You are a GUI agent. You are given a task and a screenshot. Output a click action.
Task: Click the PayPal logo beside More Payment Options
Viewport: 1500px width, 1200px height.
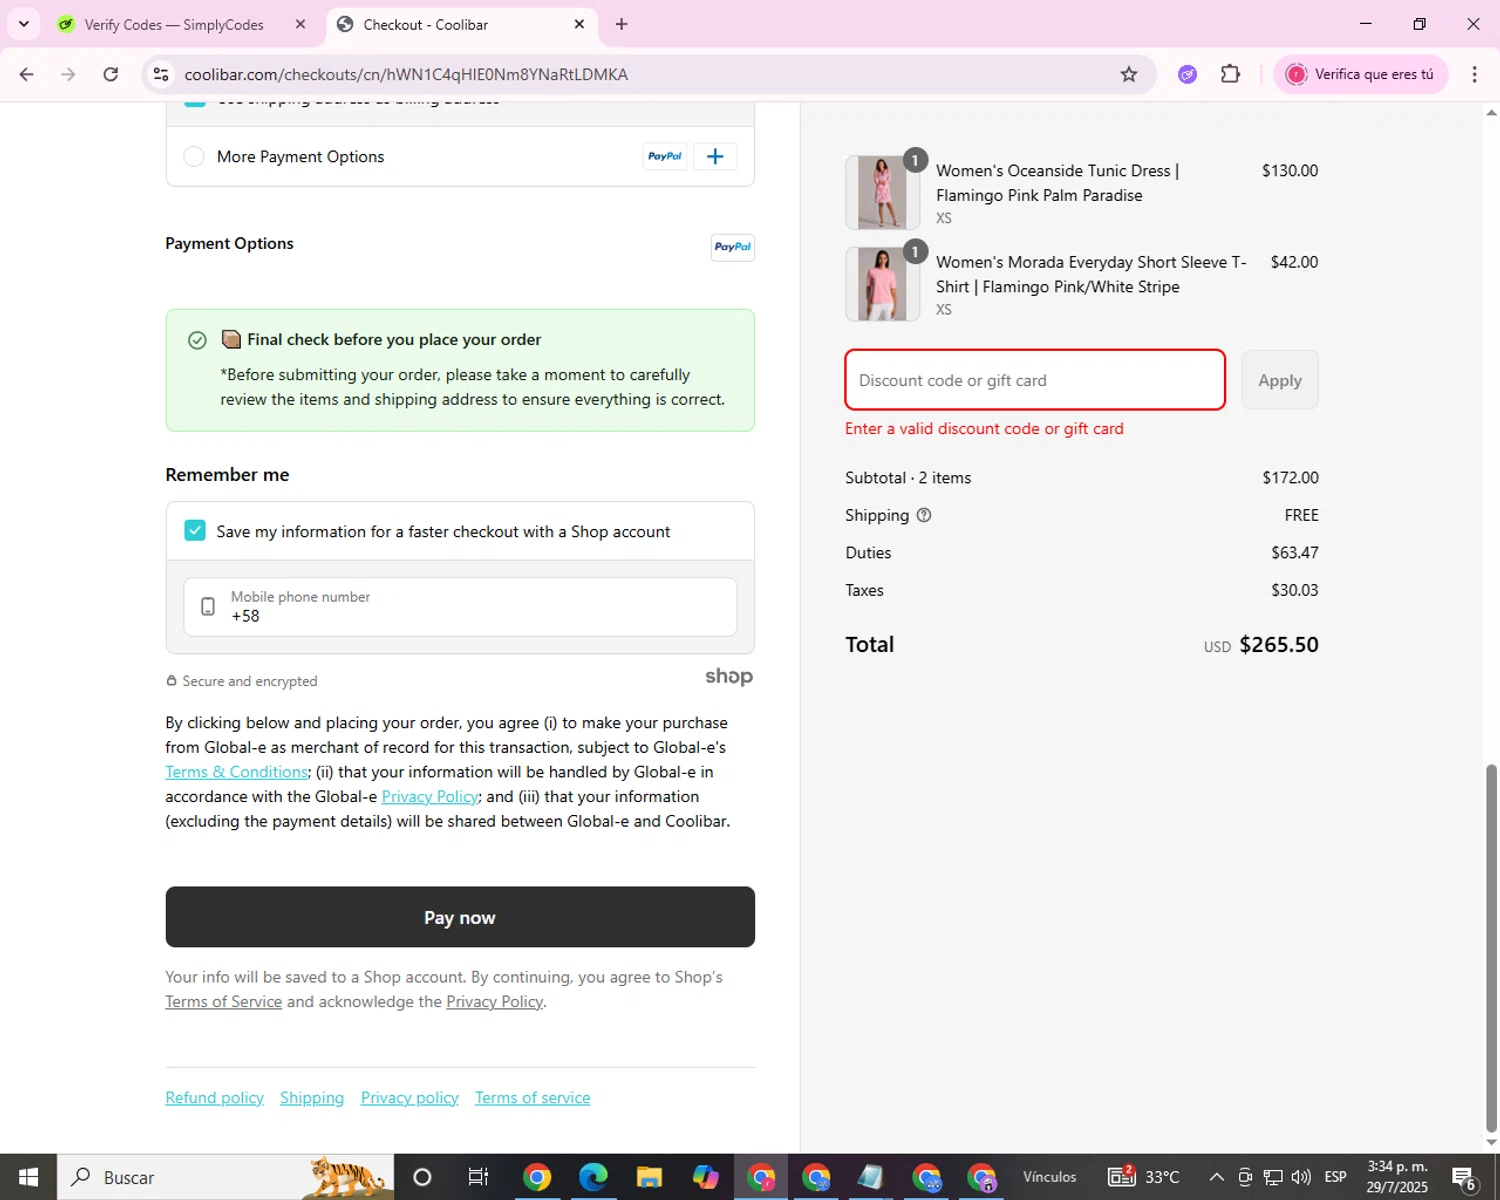click(665, 156)
